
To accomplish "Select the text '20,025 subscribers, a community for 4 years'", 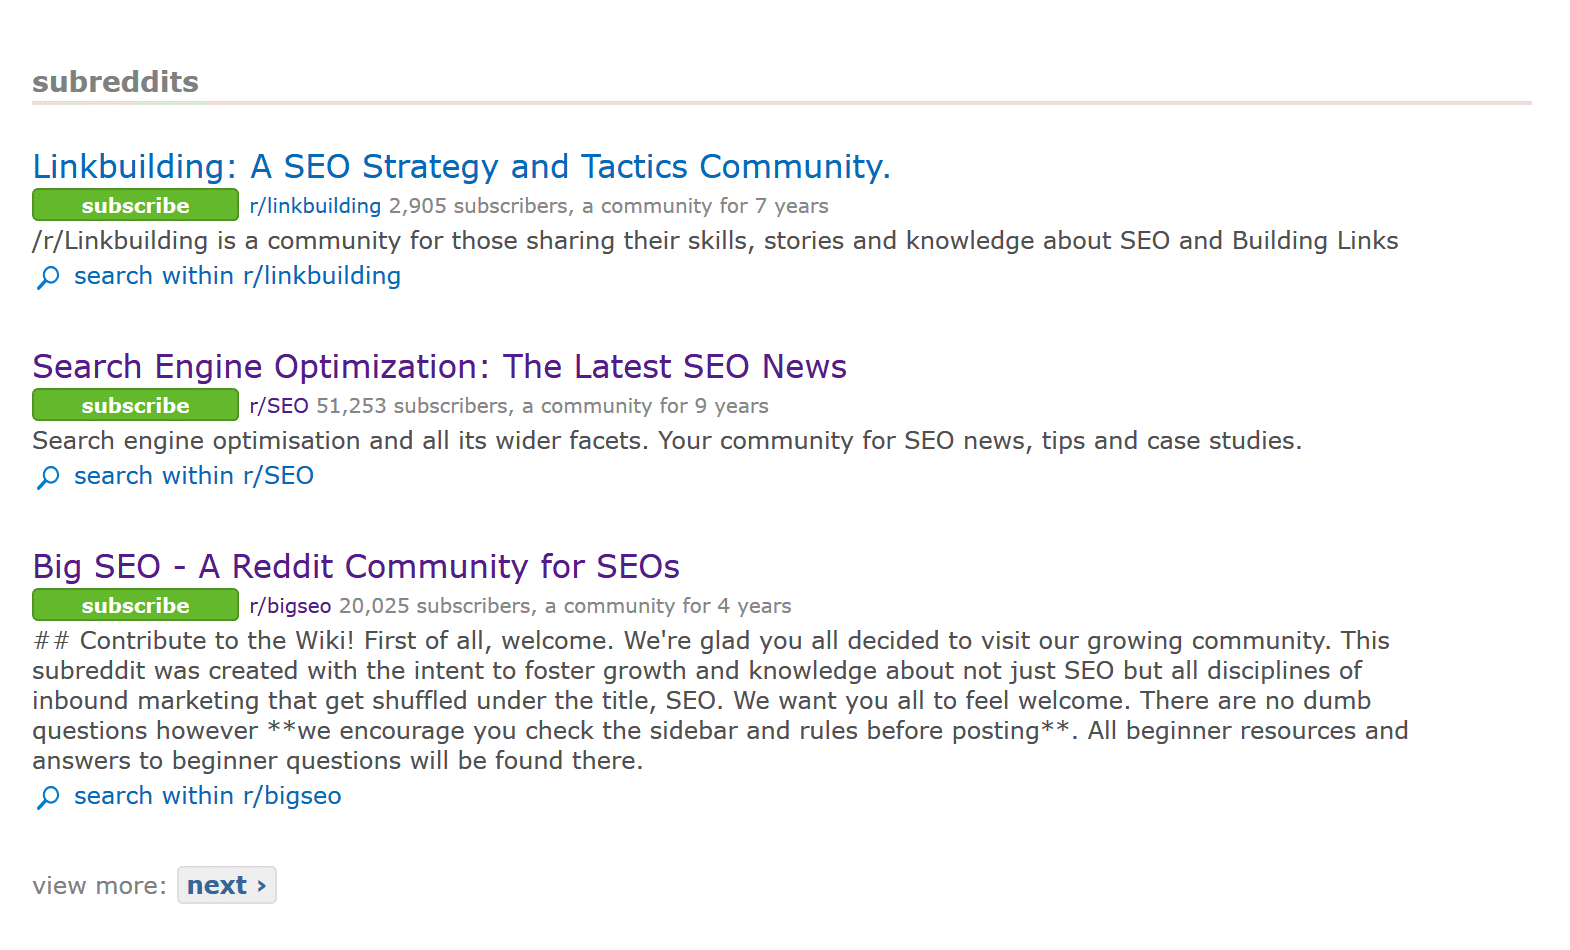I will coord(566,606).
